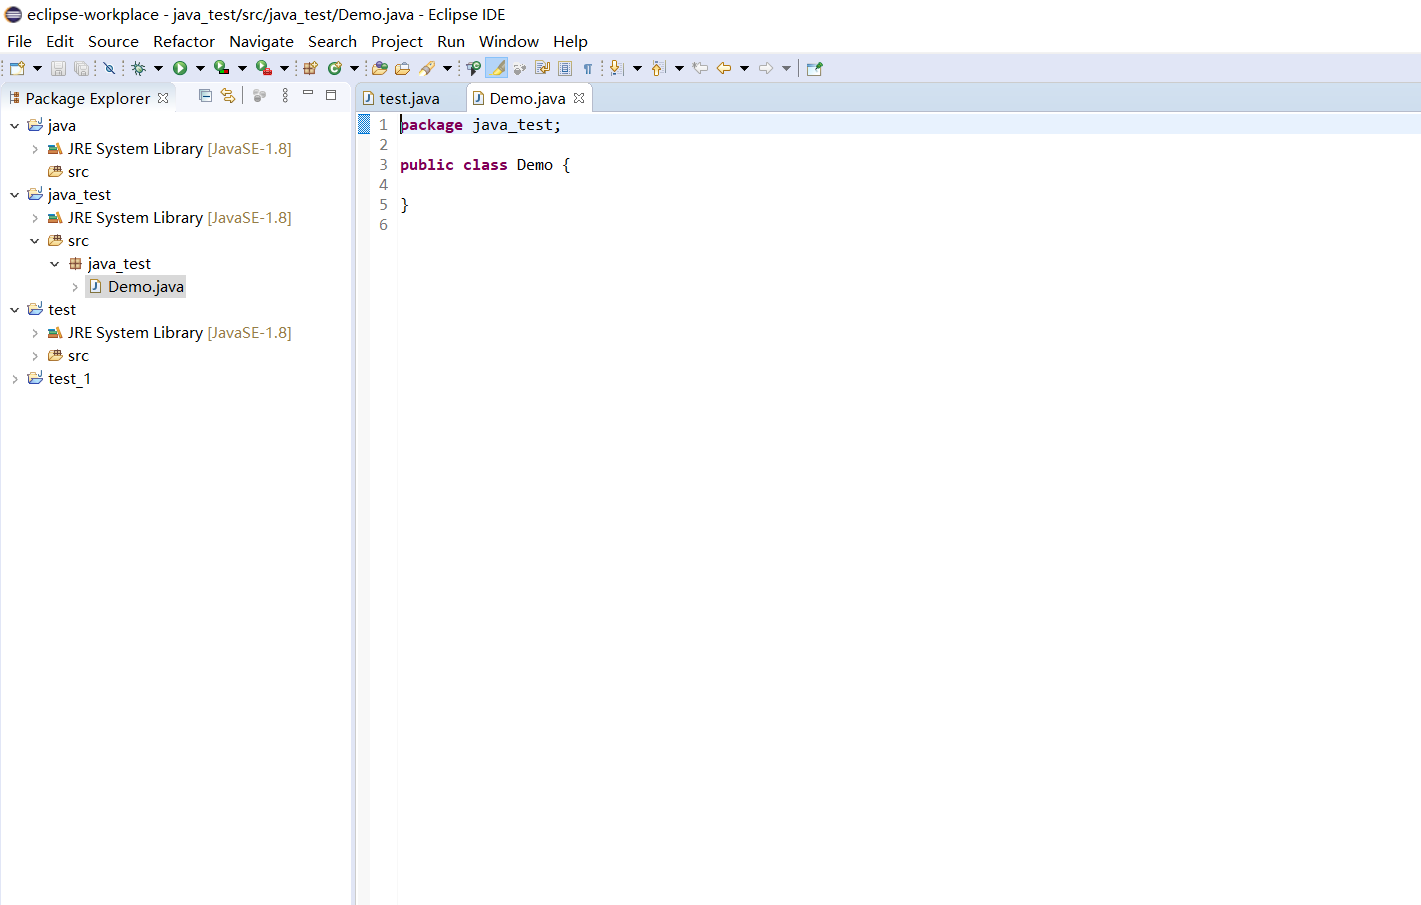Open the New Java Class dropdown arrow
Screen dimensions: 1421x905
(354, 68)
